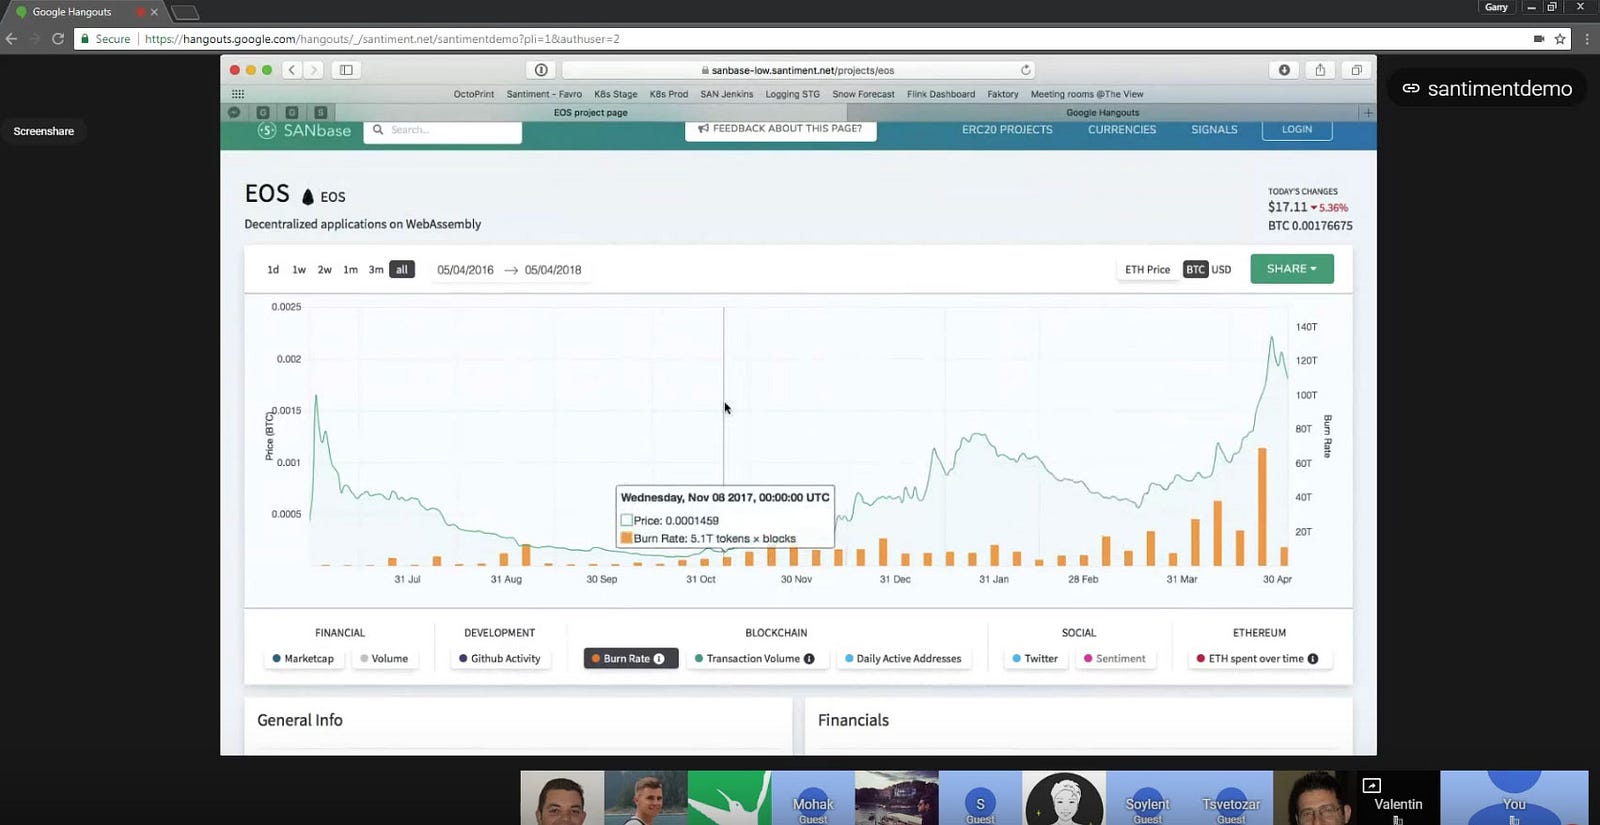Toggle the Safari sidebar button

click(x=346, y=70)
